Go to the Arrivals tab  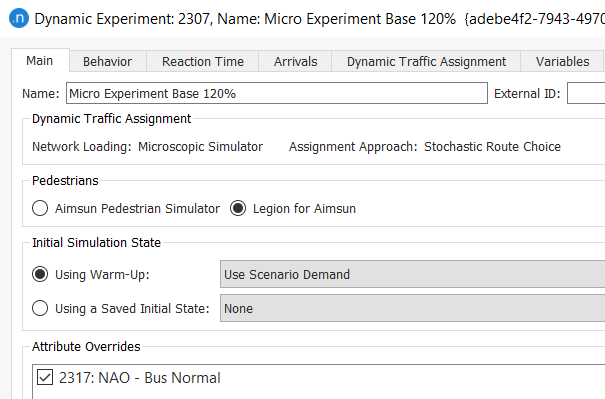click(295, 62)
